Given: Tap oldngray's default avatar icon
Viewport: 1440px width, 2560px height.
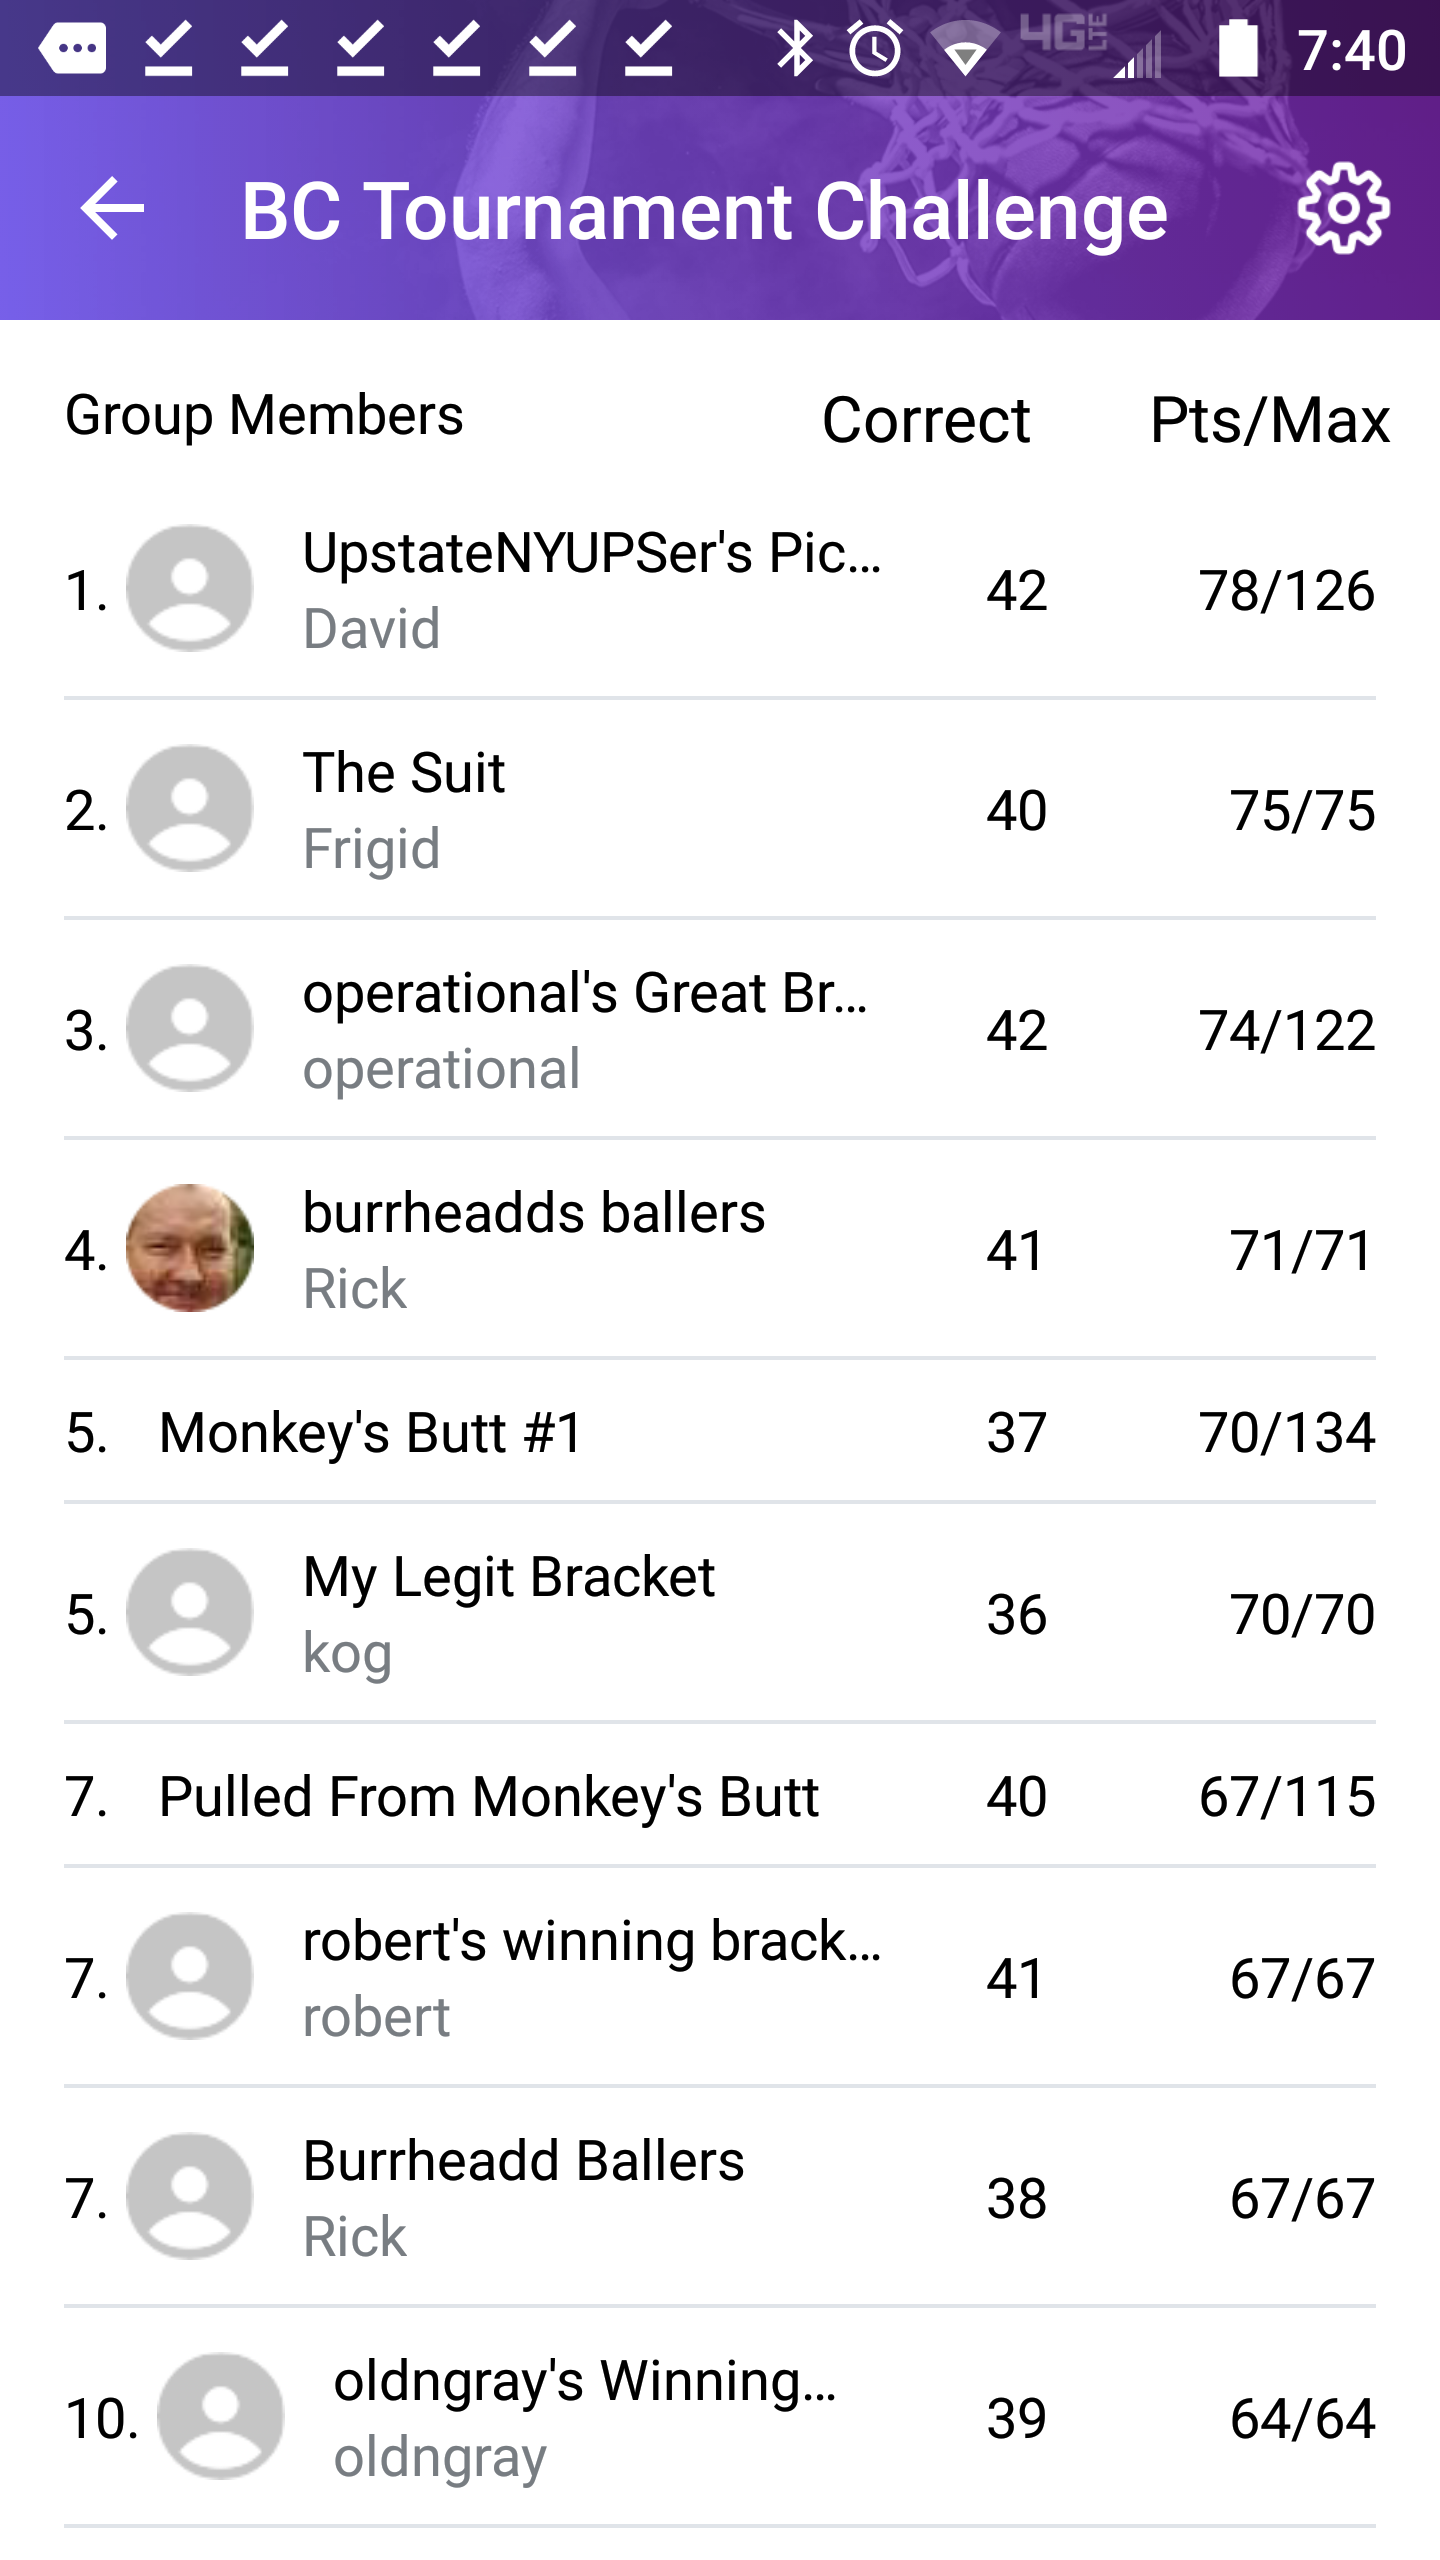Looking at the screenshot, I should click(221, 2416).
